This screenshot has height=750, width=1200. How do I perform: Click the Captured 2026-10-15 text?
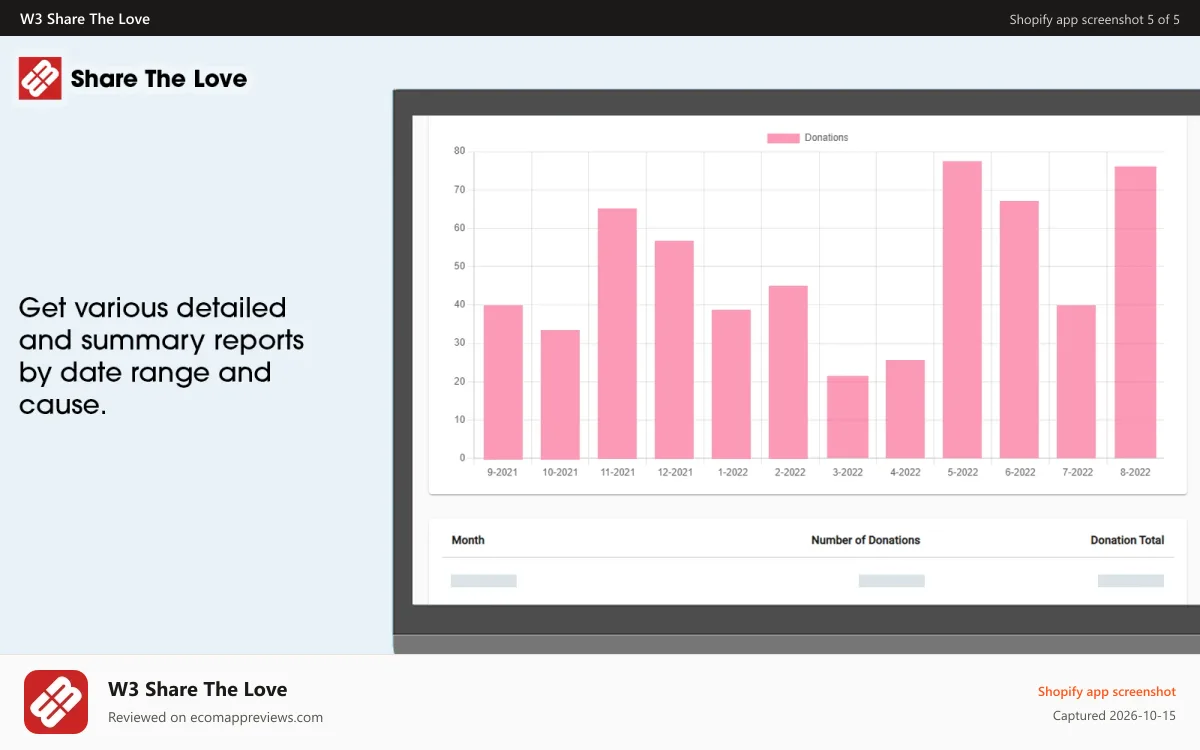1114,716
